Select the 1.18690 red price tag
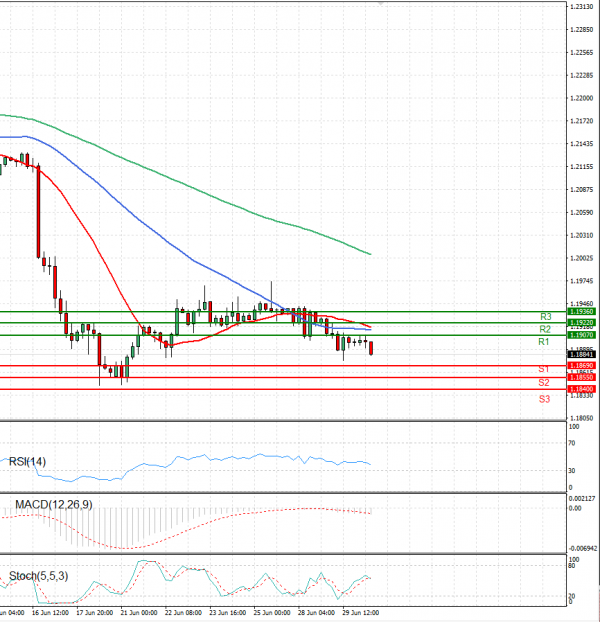600x622 pixels. pyautogui.click(x=581, y=366)
